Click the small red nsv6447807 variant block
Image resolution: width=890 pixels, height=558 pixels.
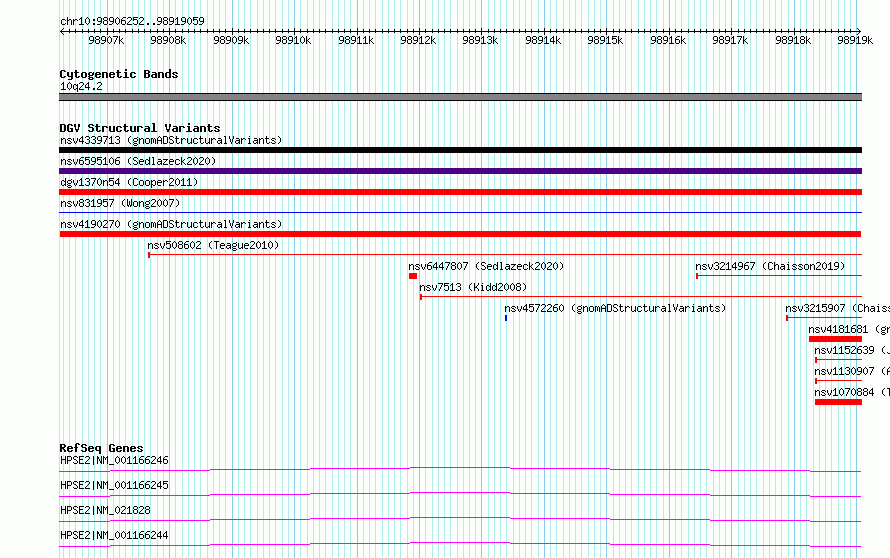[413, 276]
